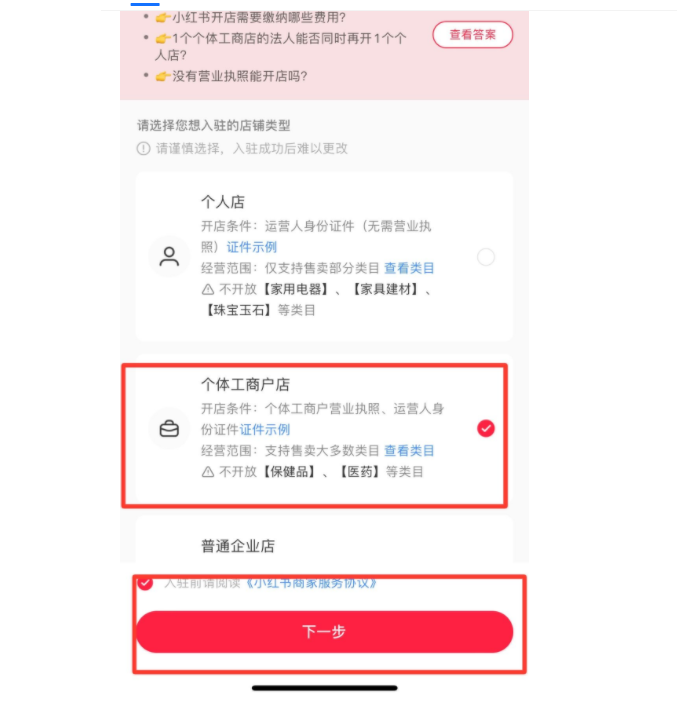Open 查看类目 link under 个体工商户店
686x706 pixels.
click(409, 451)
